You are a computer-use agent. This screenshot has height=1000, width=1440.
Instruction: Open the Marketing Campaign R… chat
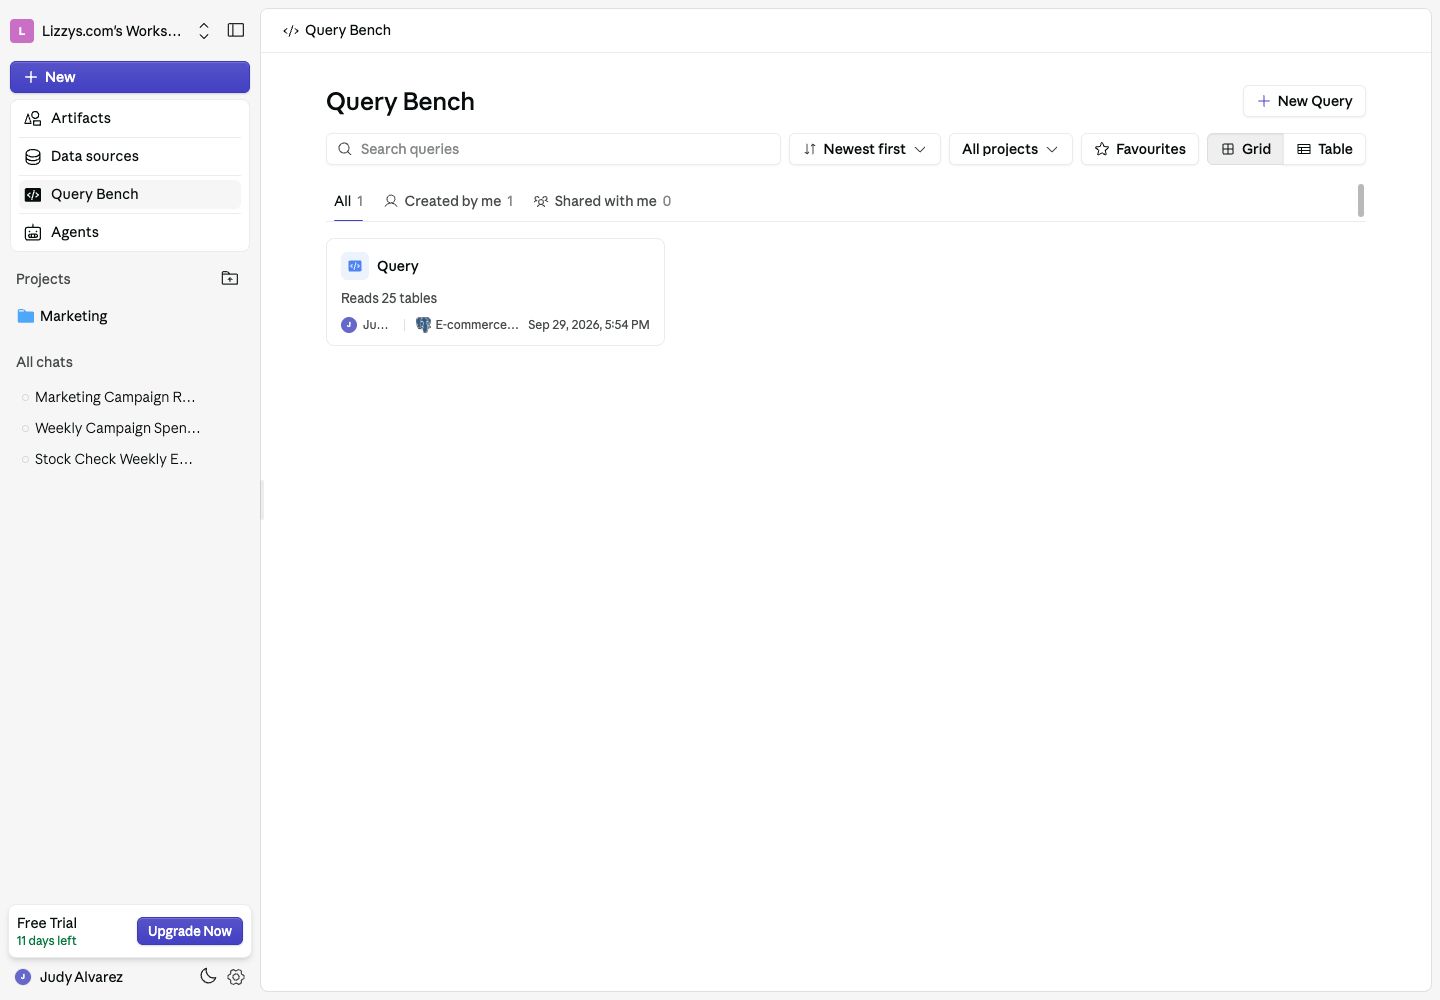click(115, 397)
